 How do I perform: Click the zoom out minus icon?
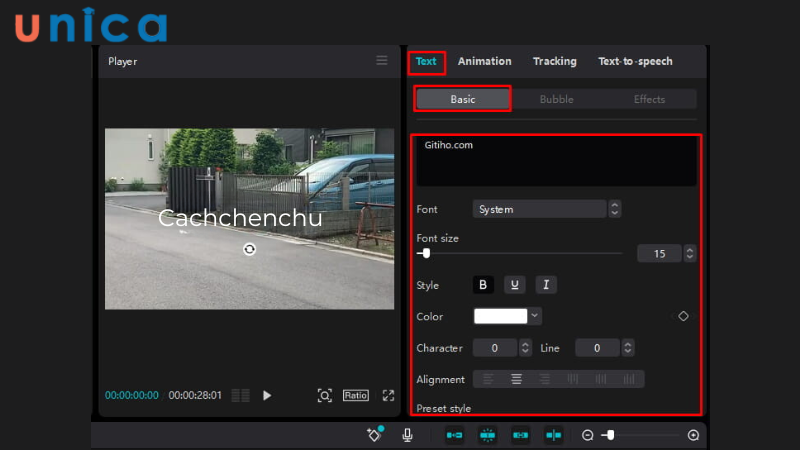coord(588,435)
